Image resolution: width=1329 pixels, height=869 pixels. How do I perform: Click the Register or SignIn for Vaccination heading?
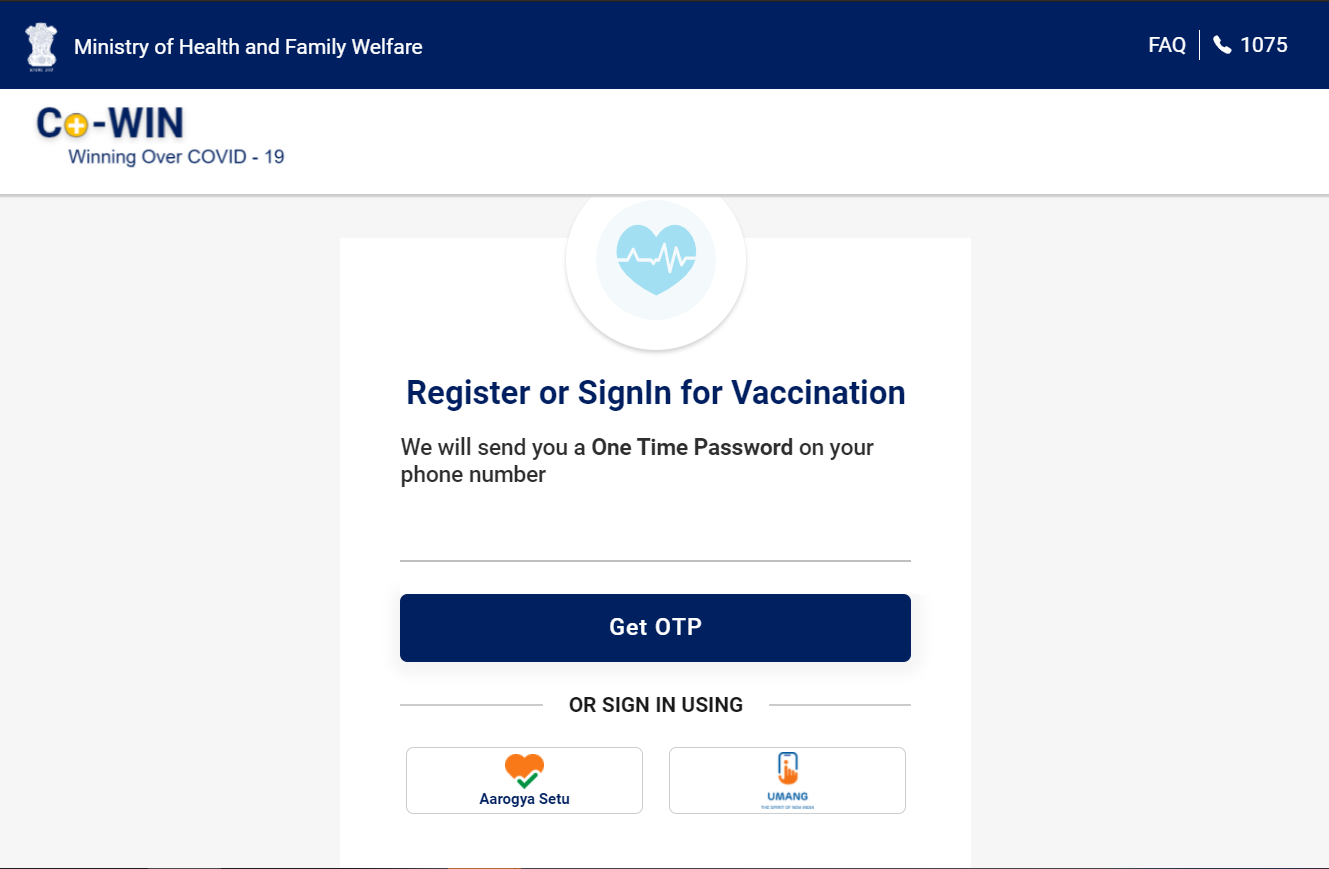coord(655,393)
